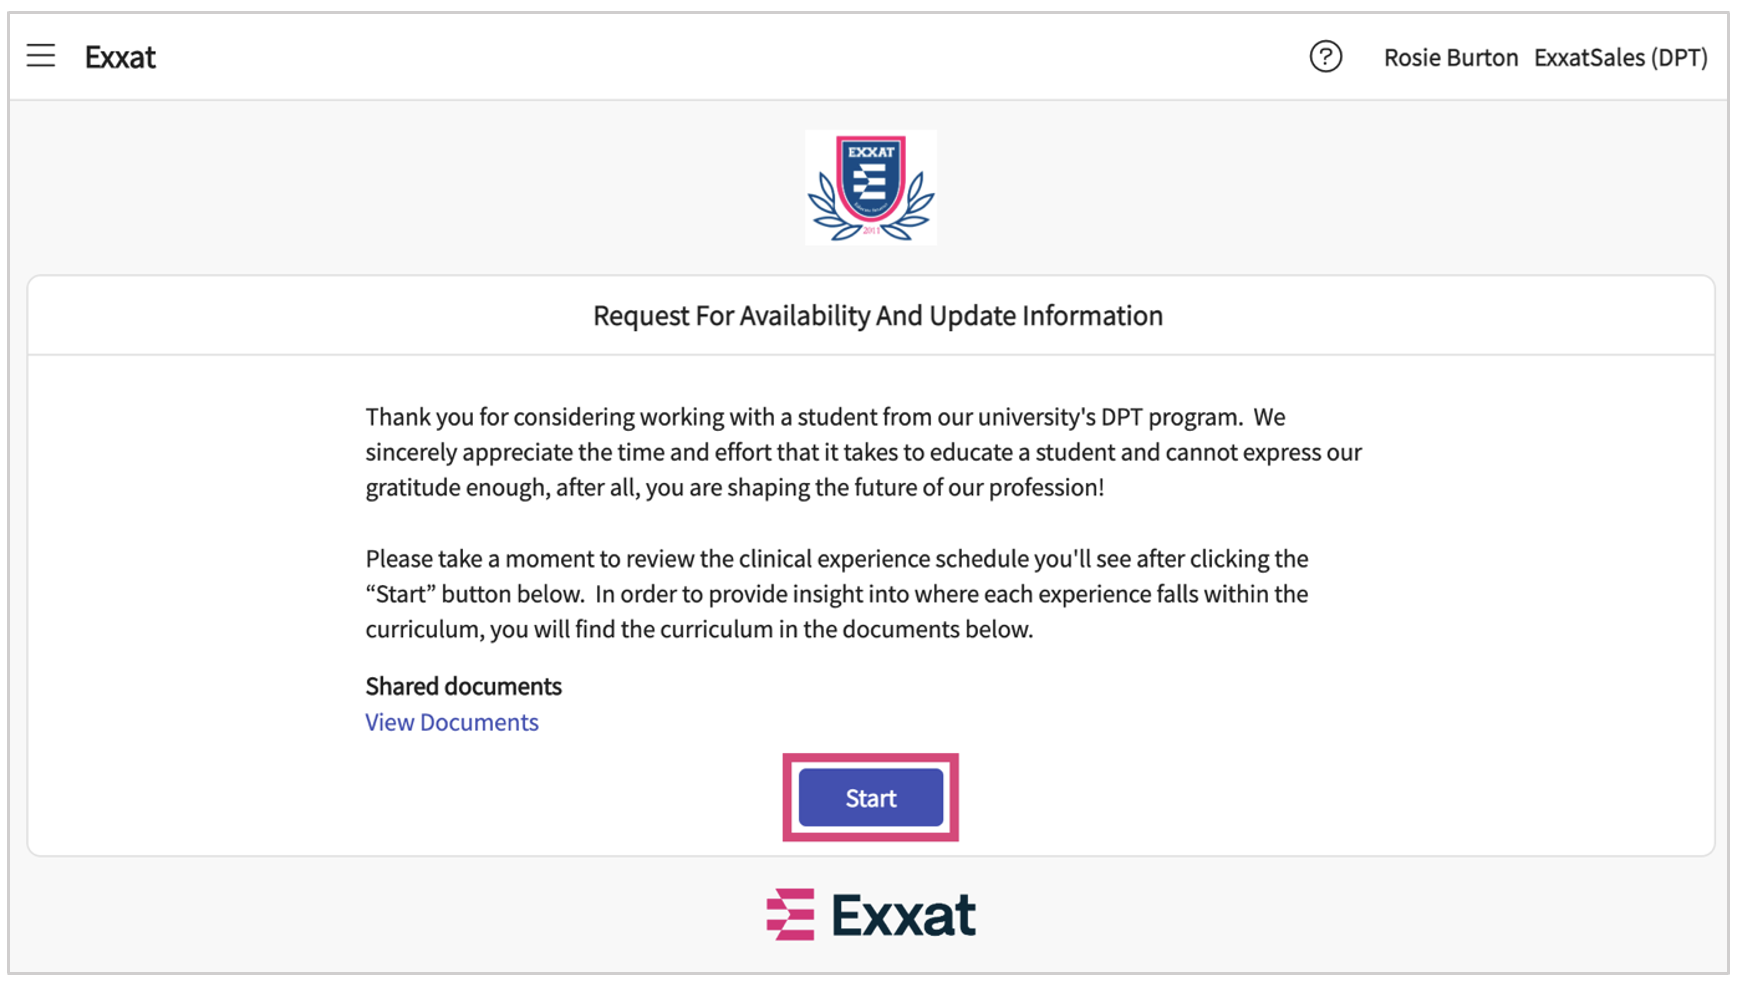The width and height of the screenshot is (1740, 986).
Task: Click the quoted “Start” word in the instructions
Action: point(400,594)
